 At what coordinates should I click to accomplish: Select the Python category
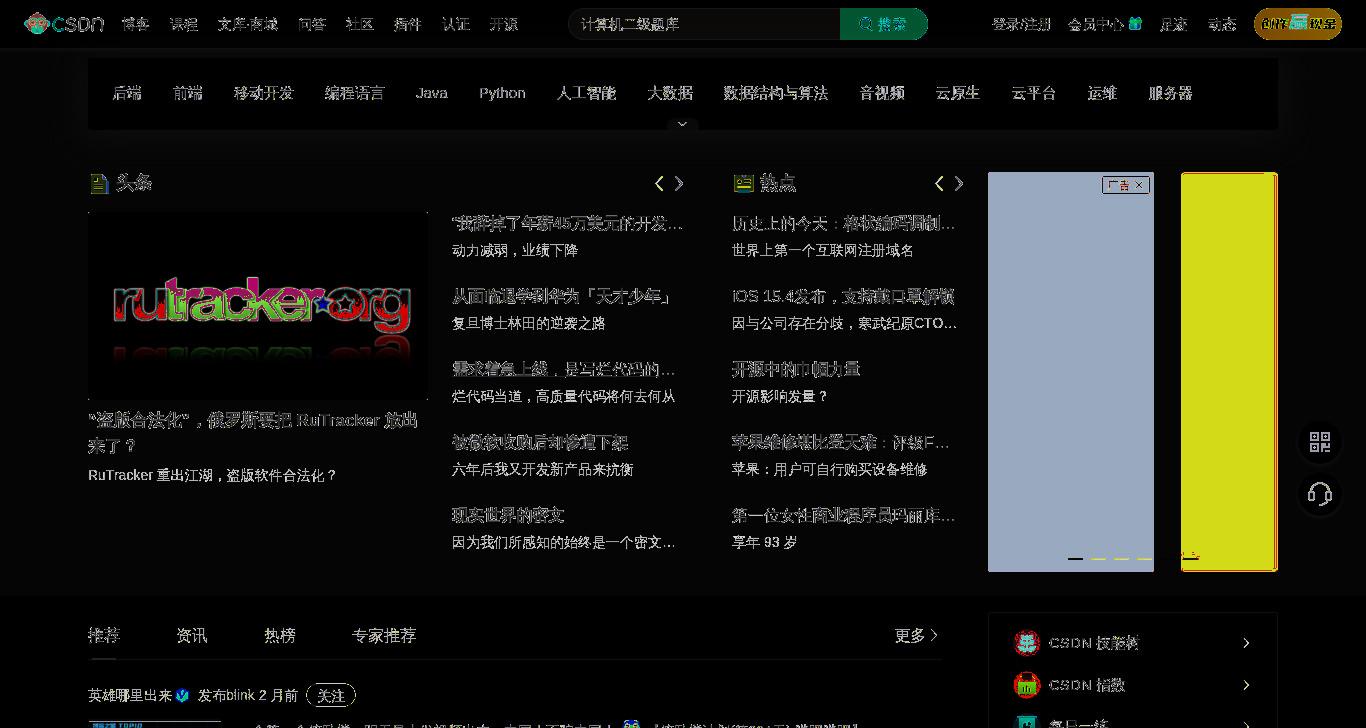[502, 93]
